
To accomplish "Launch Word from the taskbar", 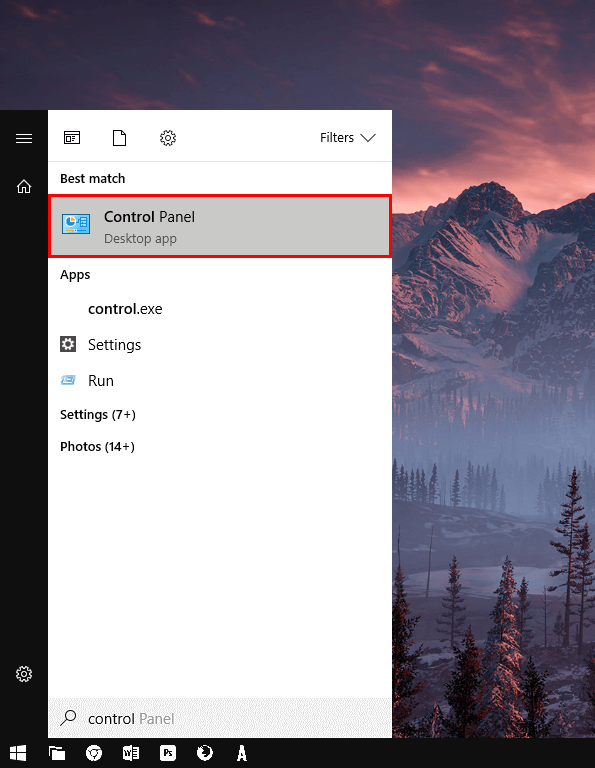I will pos(131,753).
